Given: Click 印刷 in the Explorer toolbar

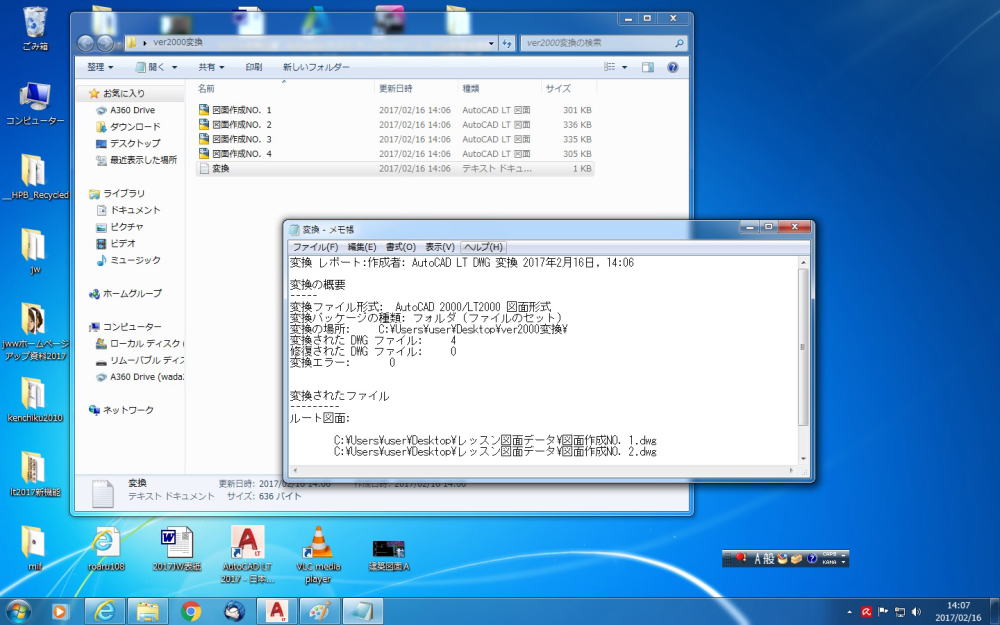Looking at the screenshot, I should 254,67.
